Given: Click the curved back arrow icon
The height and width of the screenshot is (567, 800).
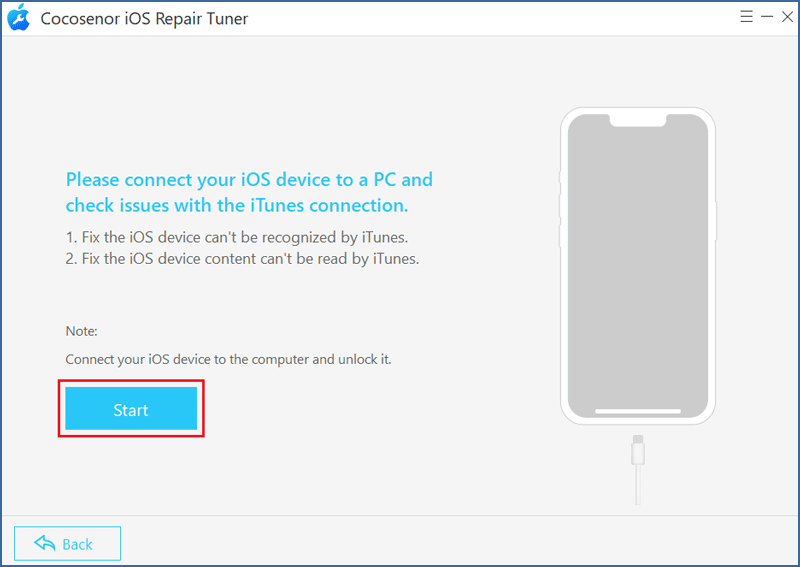Looking at the screenshot, I should [45, 544].
